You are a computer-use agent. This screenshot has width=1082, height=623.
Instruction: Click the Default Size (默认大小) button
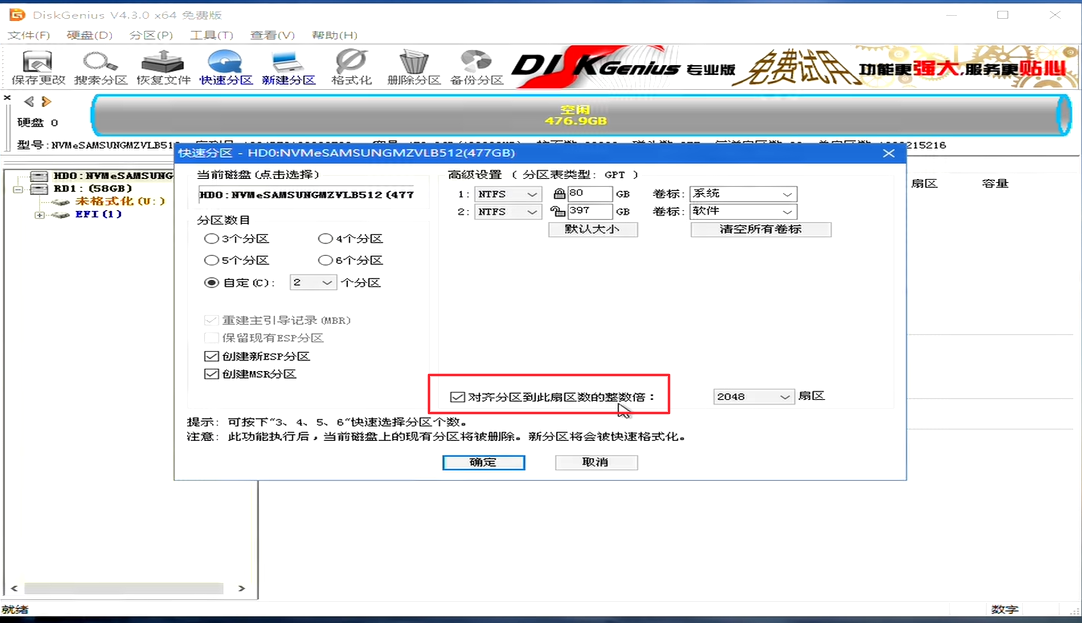593,229
